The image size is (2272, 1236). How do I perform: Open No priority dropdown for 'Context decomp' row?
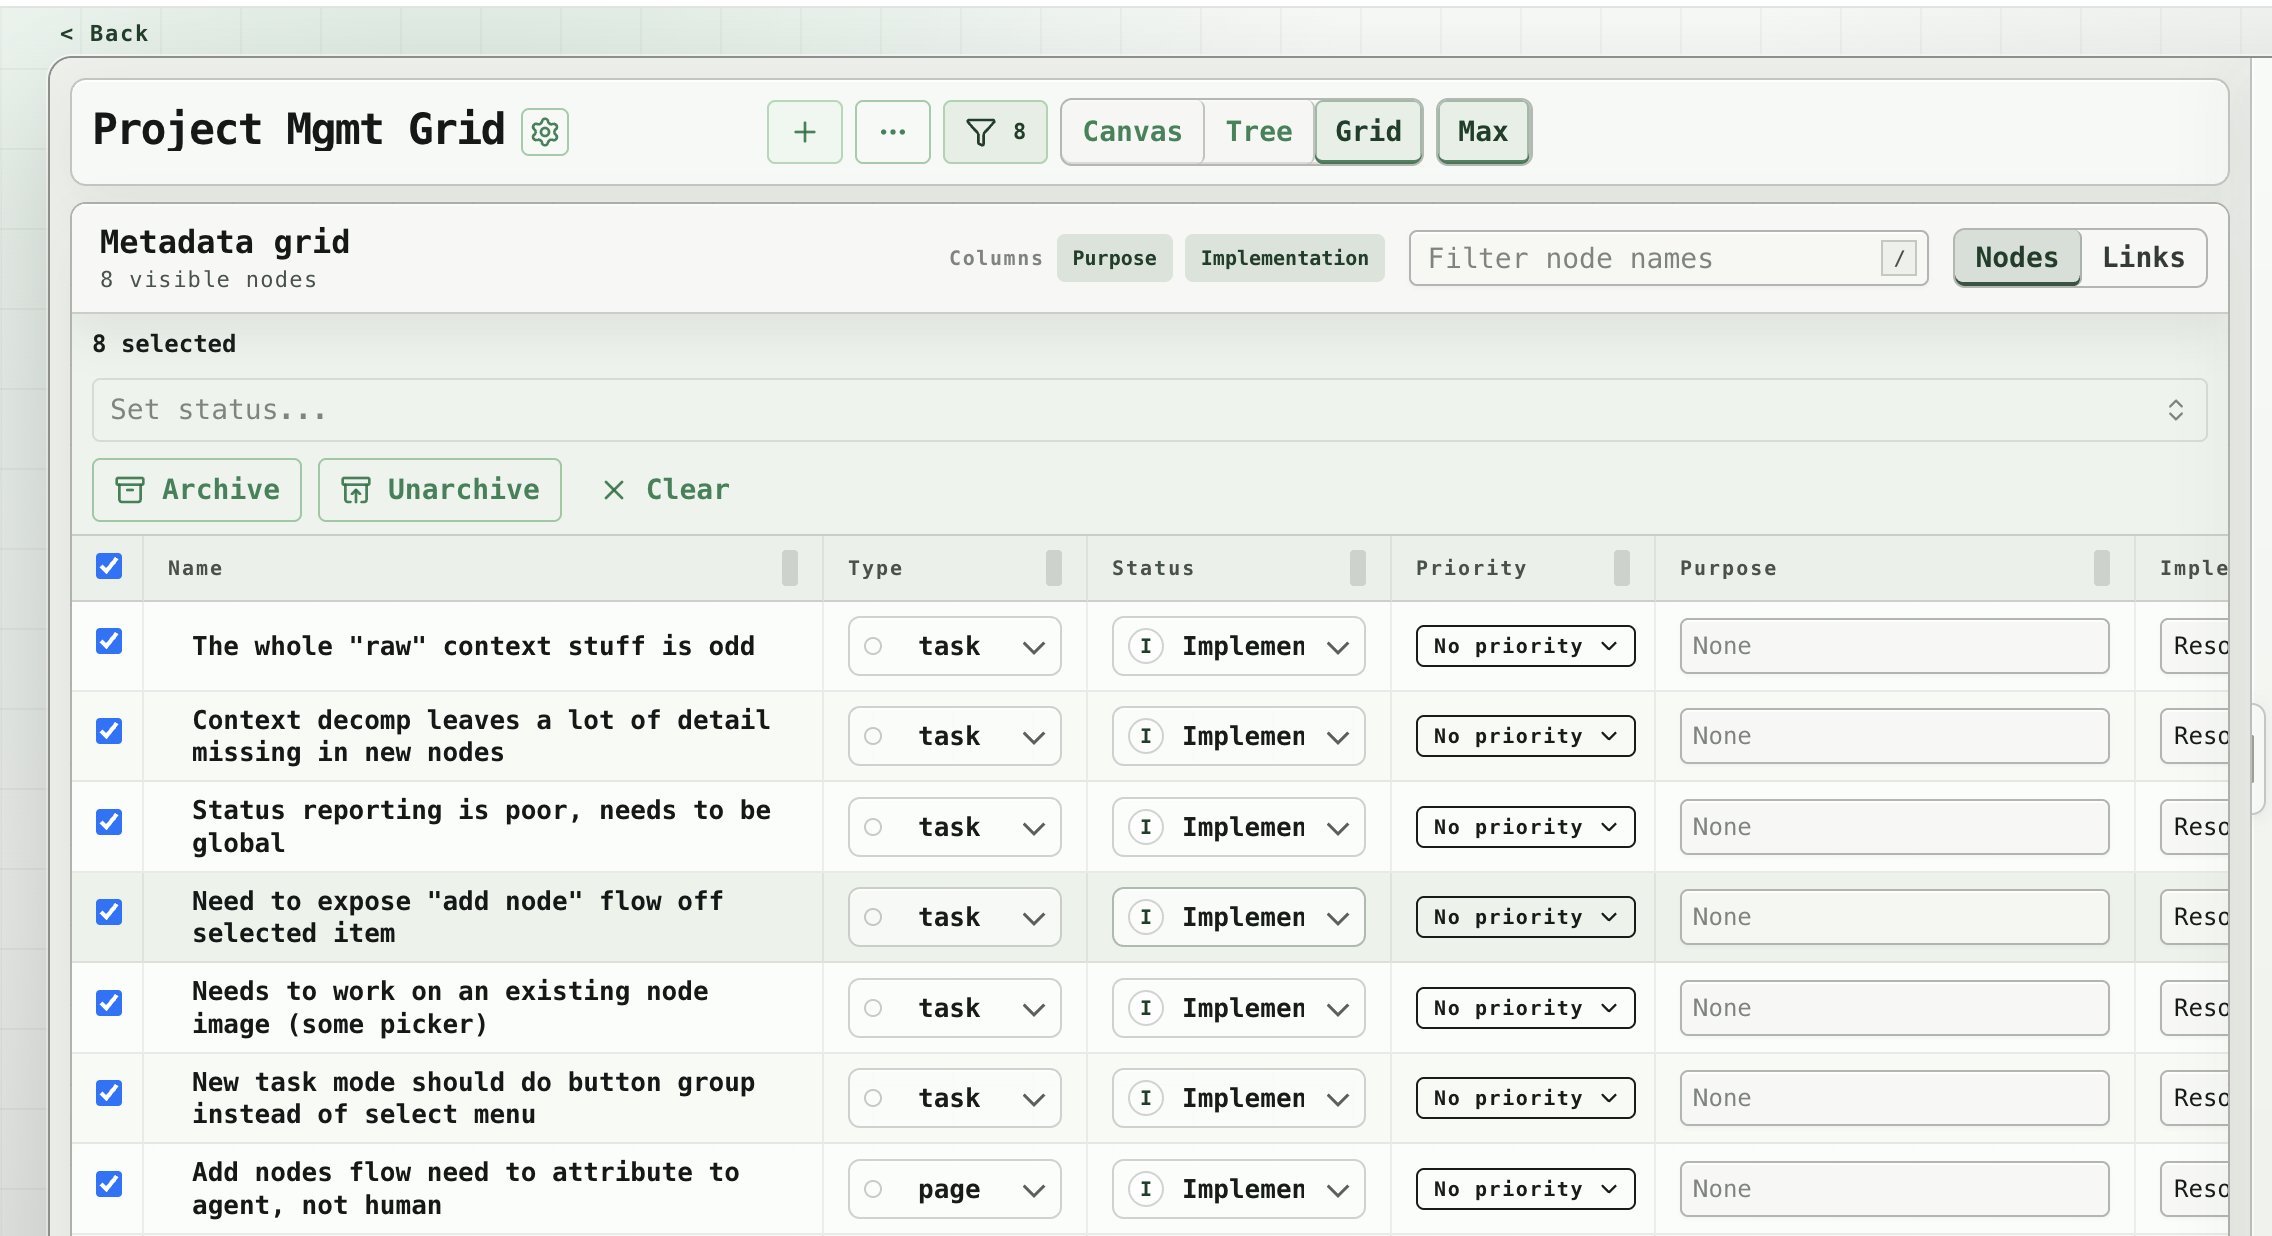1526,736
